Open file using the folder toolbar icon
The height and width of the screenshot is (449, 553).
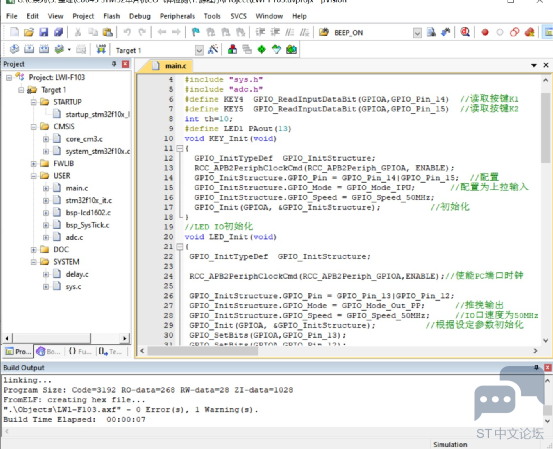pos(29,32)
